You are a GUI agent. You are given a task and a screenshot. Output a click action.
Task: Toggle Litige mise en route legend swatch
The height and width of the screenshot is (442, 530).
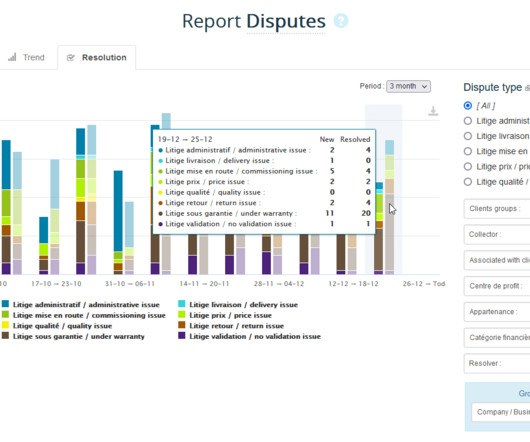[5, 315]
